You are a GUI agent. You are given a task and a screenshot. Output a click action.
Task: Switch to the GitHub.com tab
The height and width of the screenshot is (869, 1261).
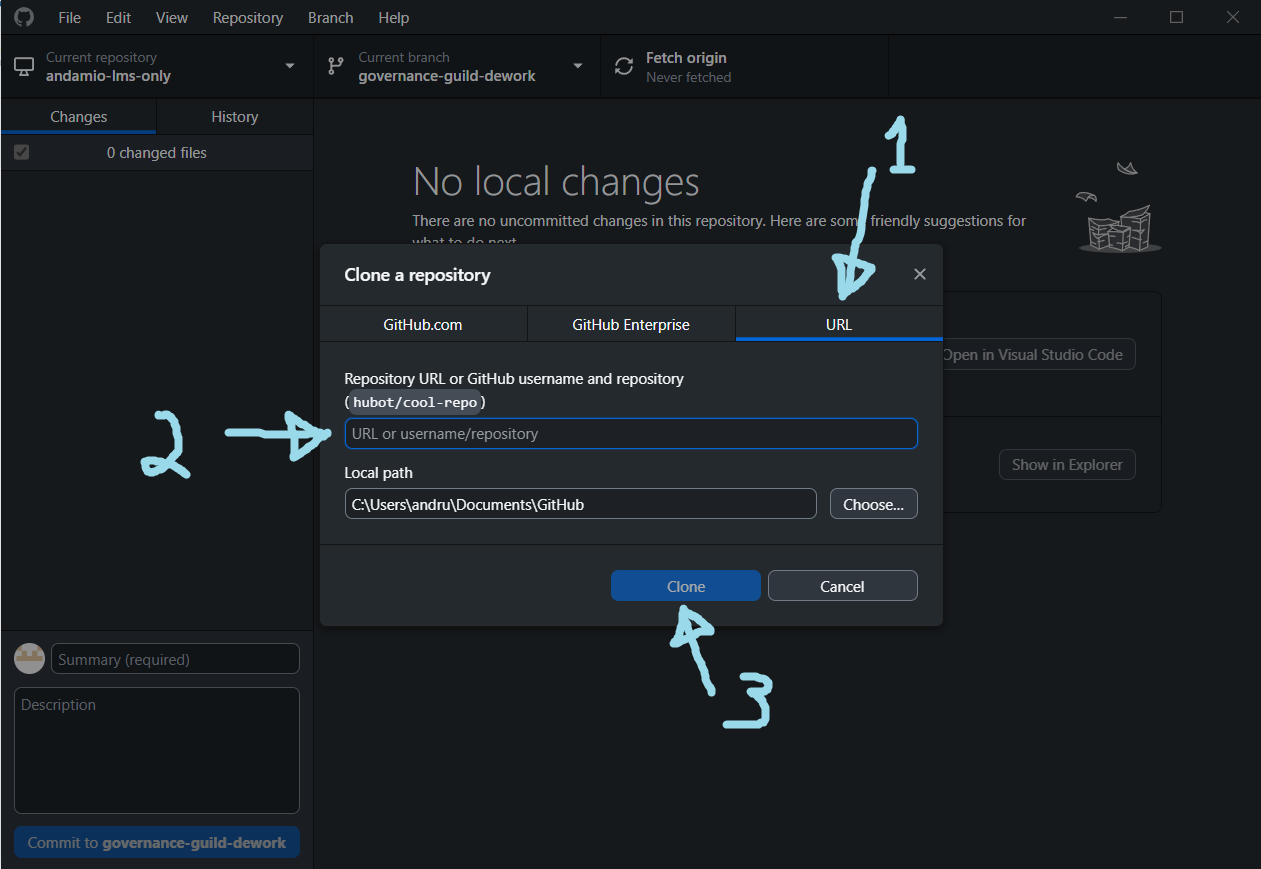(x=422, y=325)
